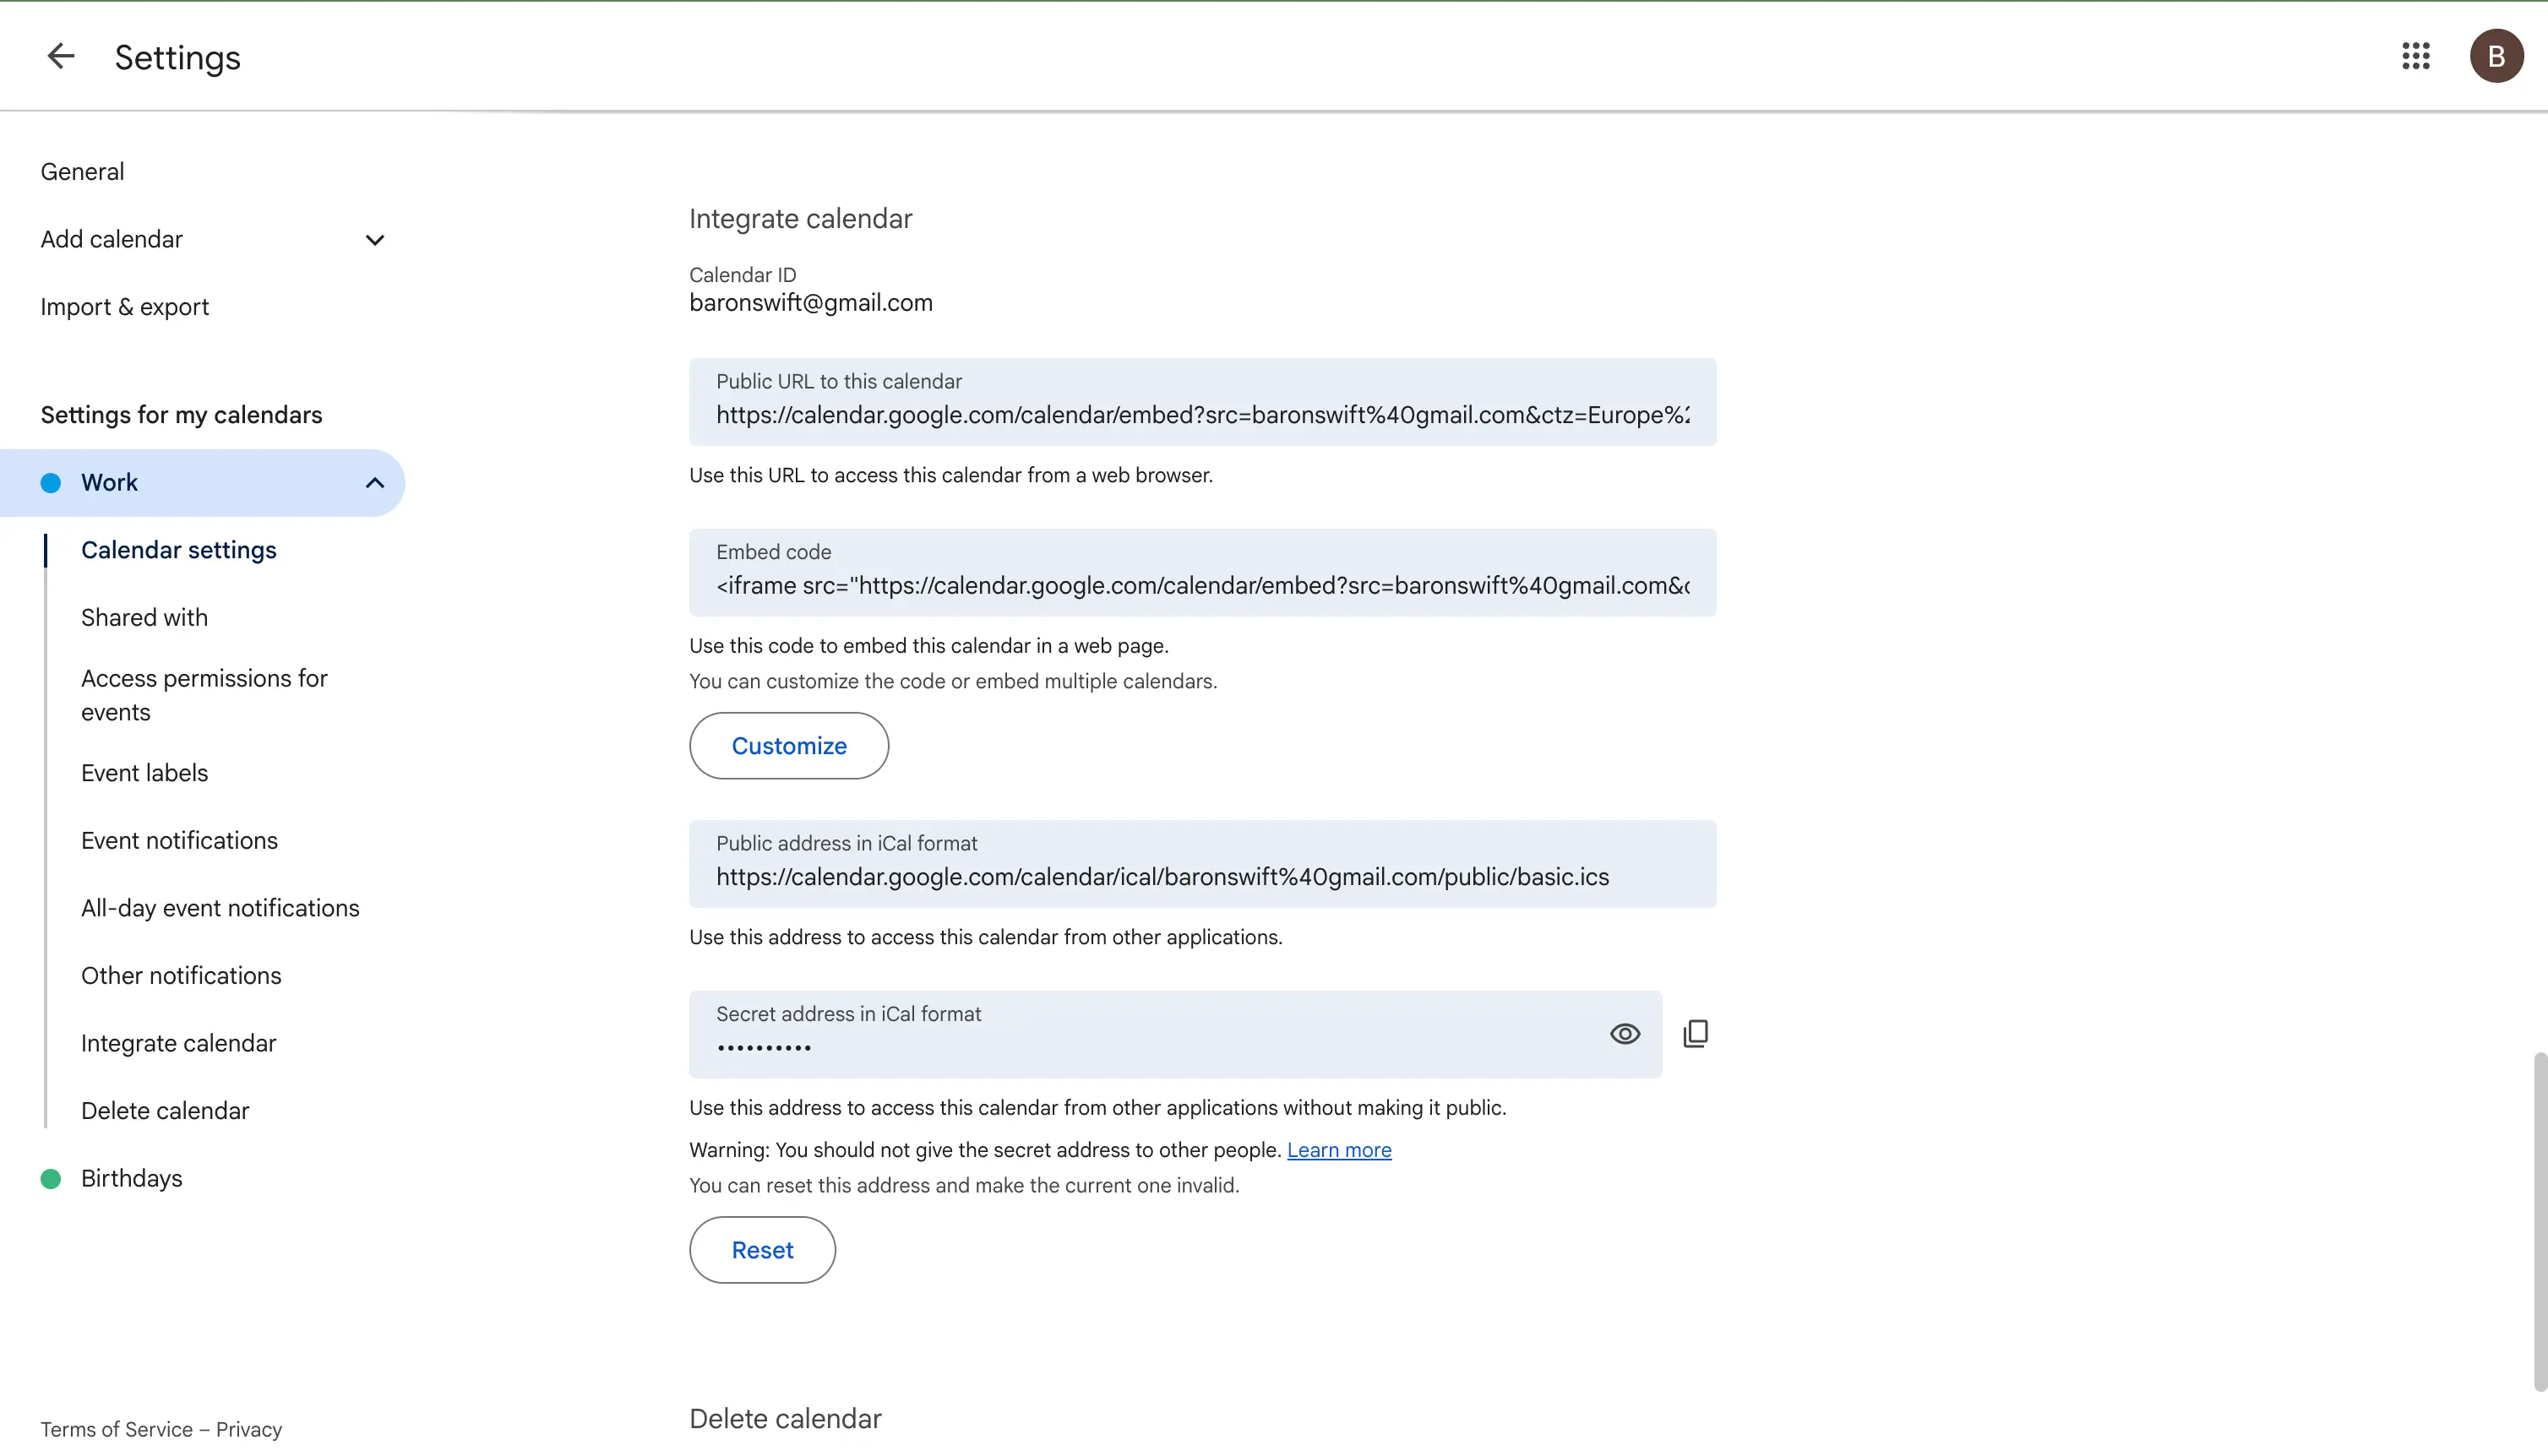Open the Learn more link

1339,1150
